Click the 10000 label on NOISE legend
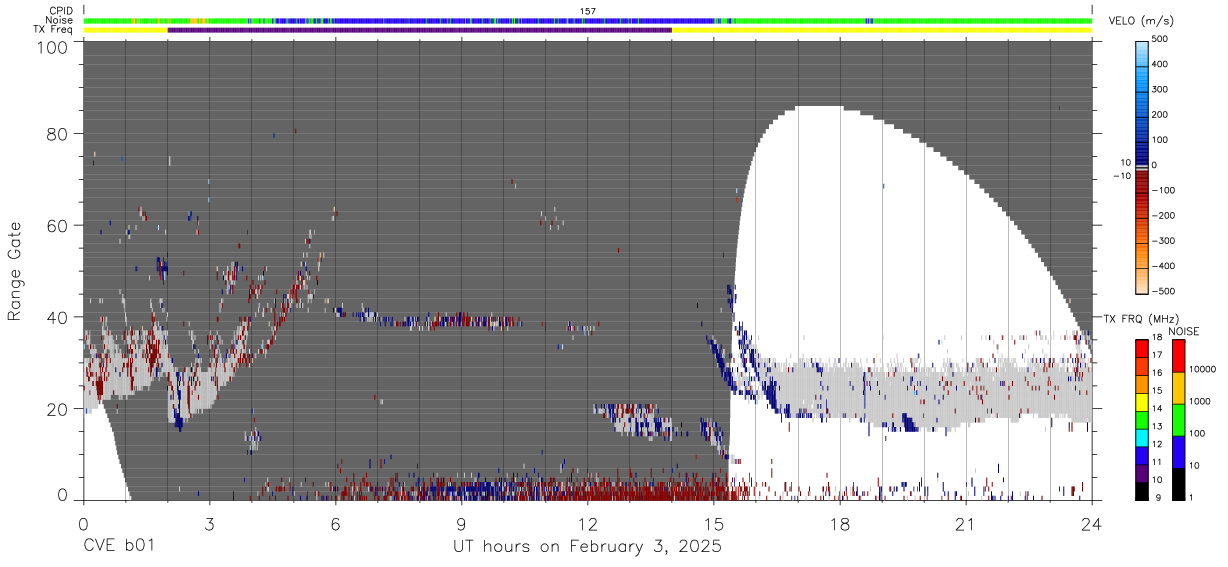 tap(1205, 370)
